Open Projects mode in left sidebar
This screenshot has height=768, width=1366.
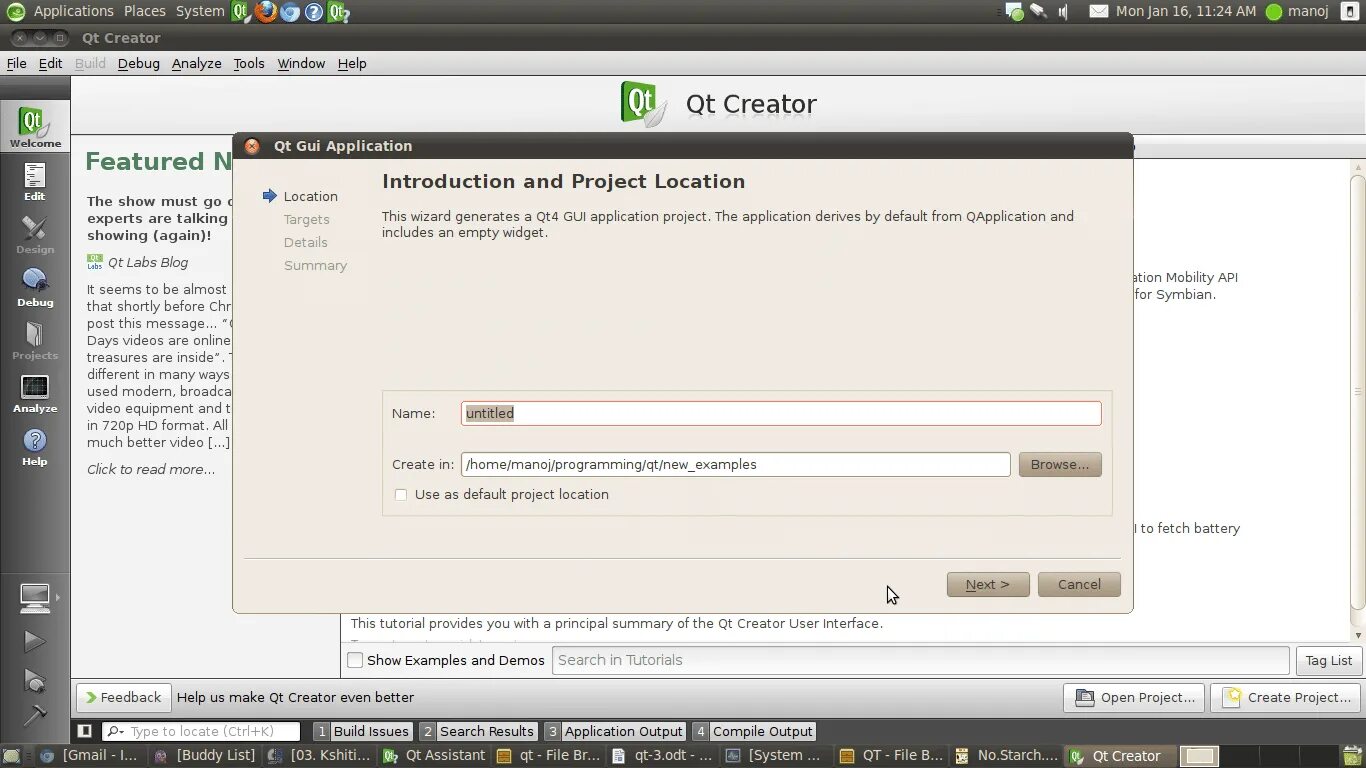tap(35, 340)
